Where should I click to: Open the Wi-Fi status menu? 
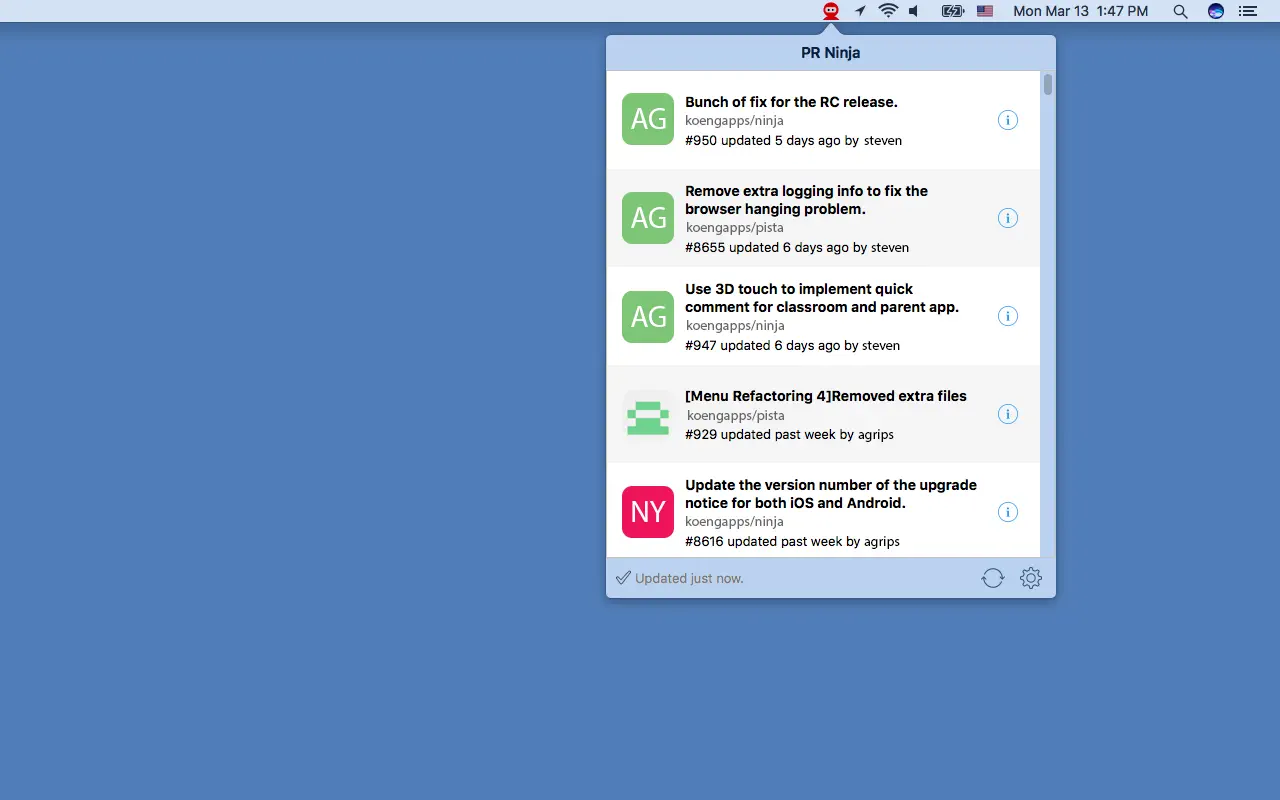887,11
